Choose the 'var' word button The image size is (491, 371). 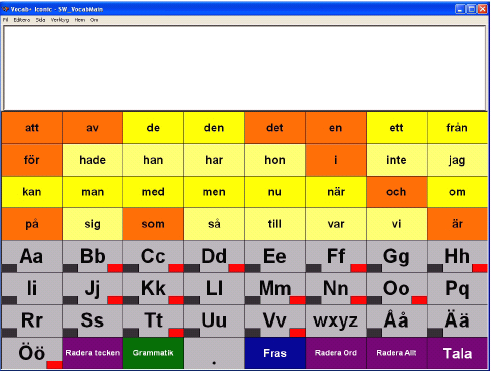pyautogui.click(x=336, y=224)
